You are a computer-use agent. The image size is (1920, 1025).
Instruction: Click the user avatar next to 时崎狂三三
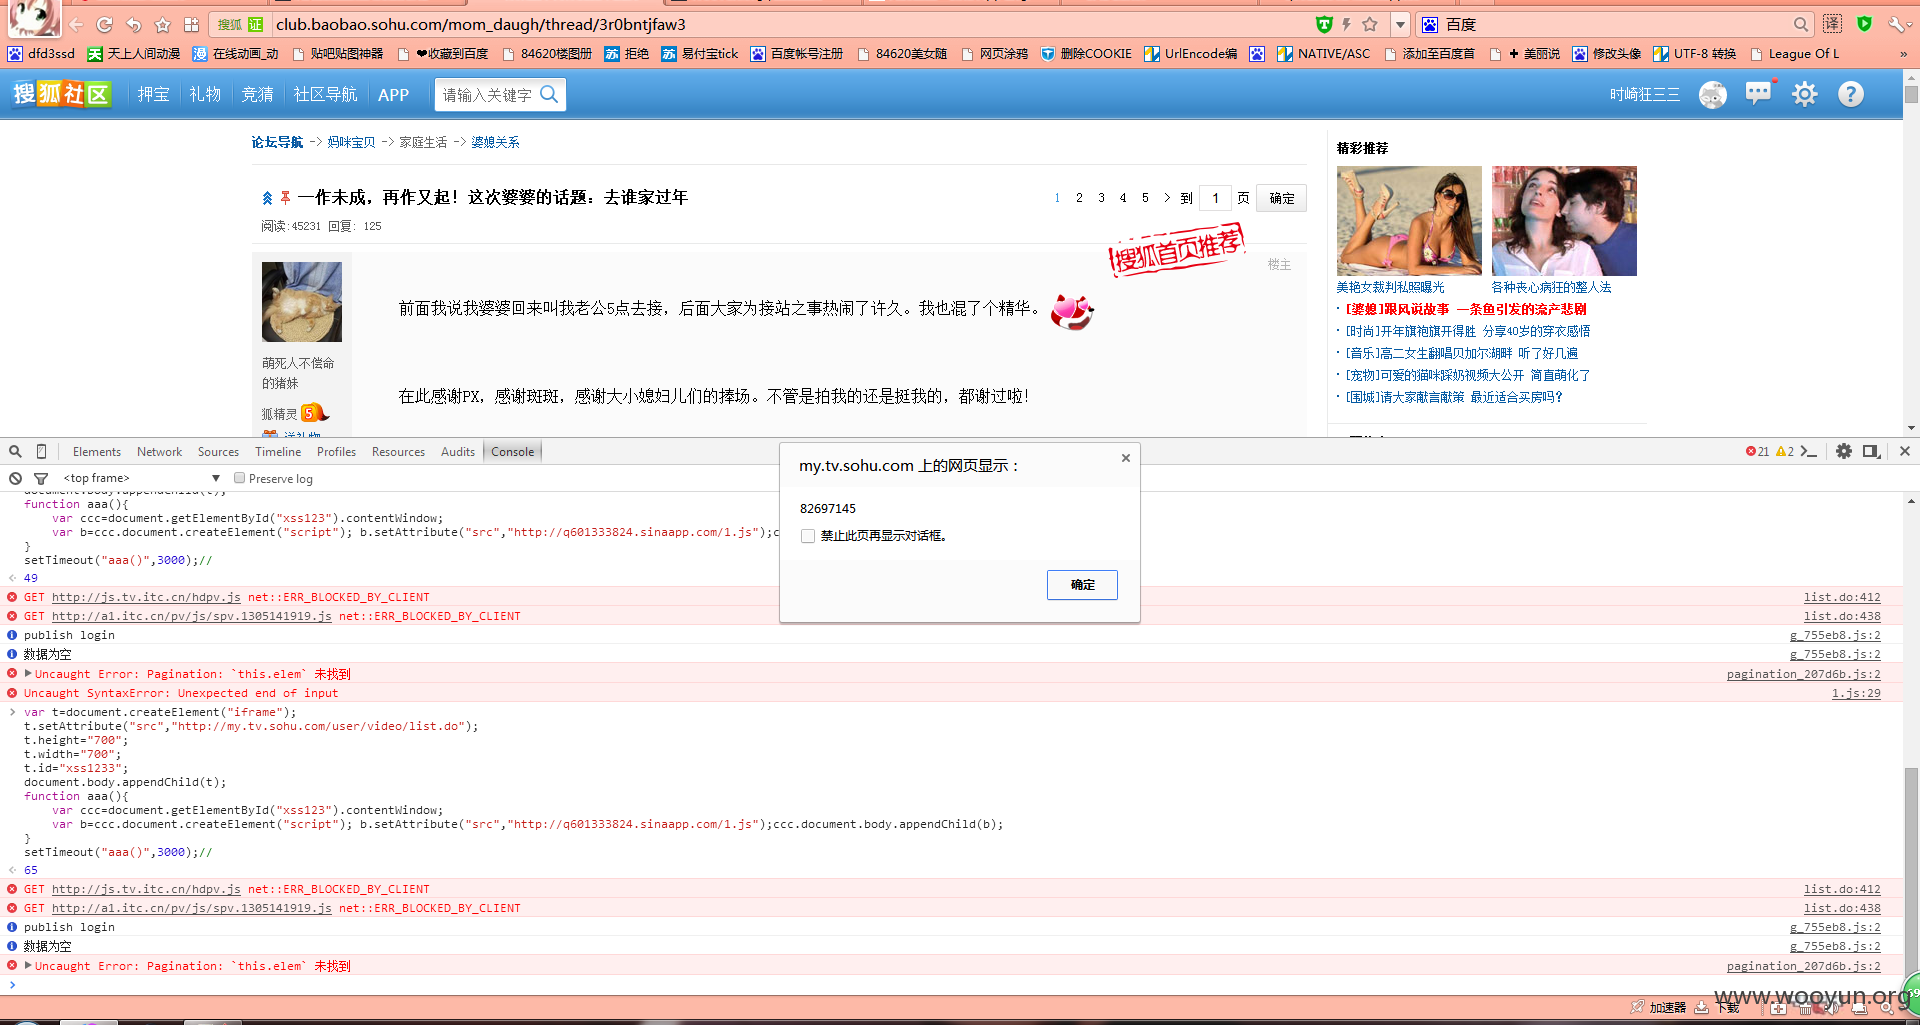(1713, 94)
